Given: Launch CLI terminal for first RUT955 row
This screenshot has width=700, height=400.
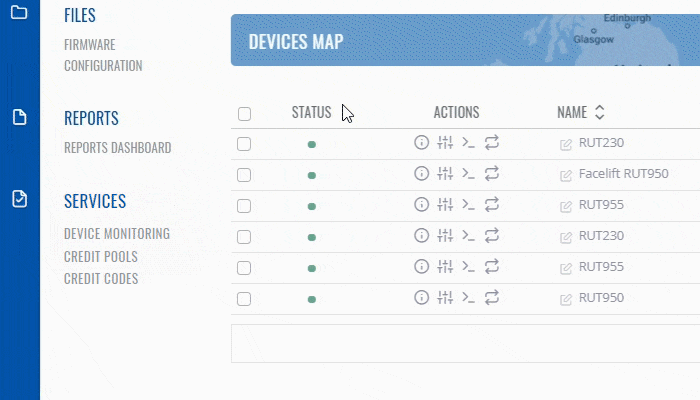Looking at the screenshot, I should pyautogui.click(x=468, y=205).
